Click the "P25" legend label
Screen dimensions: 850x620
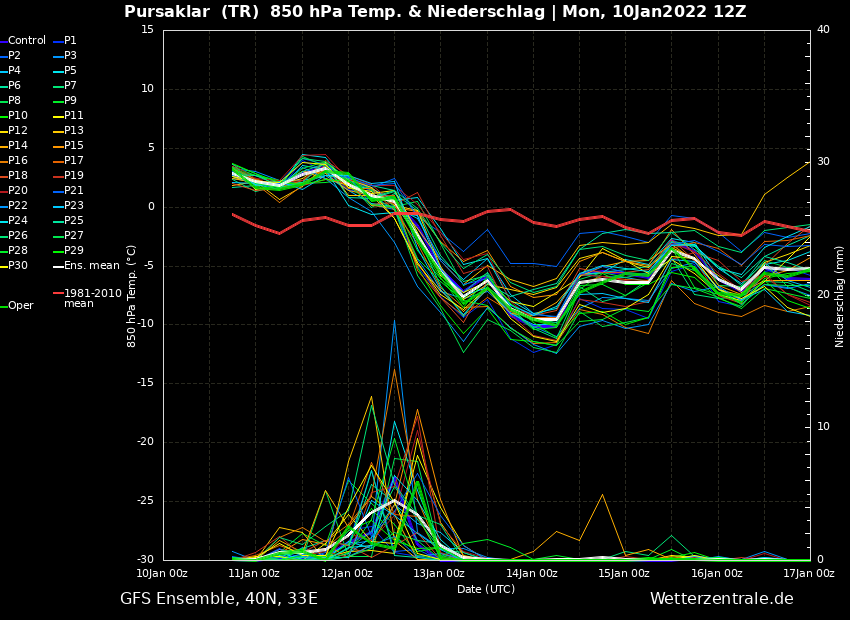(x=74, y=221)
